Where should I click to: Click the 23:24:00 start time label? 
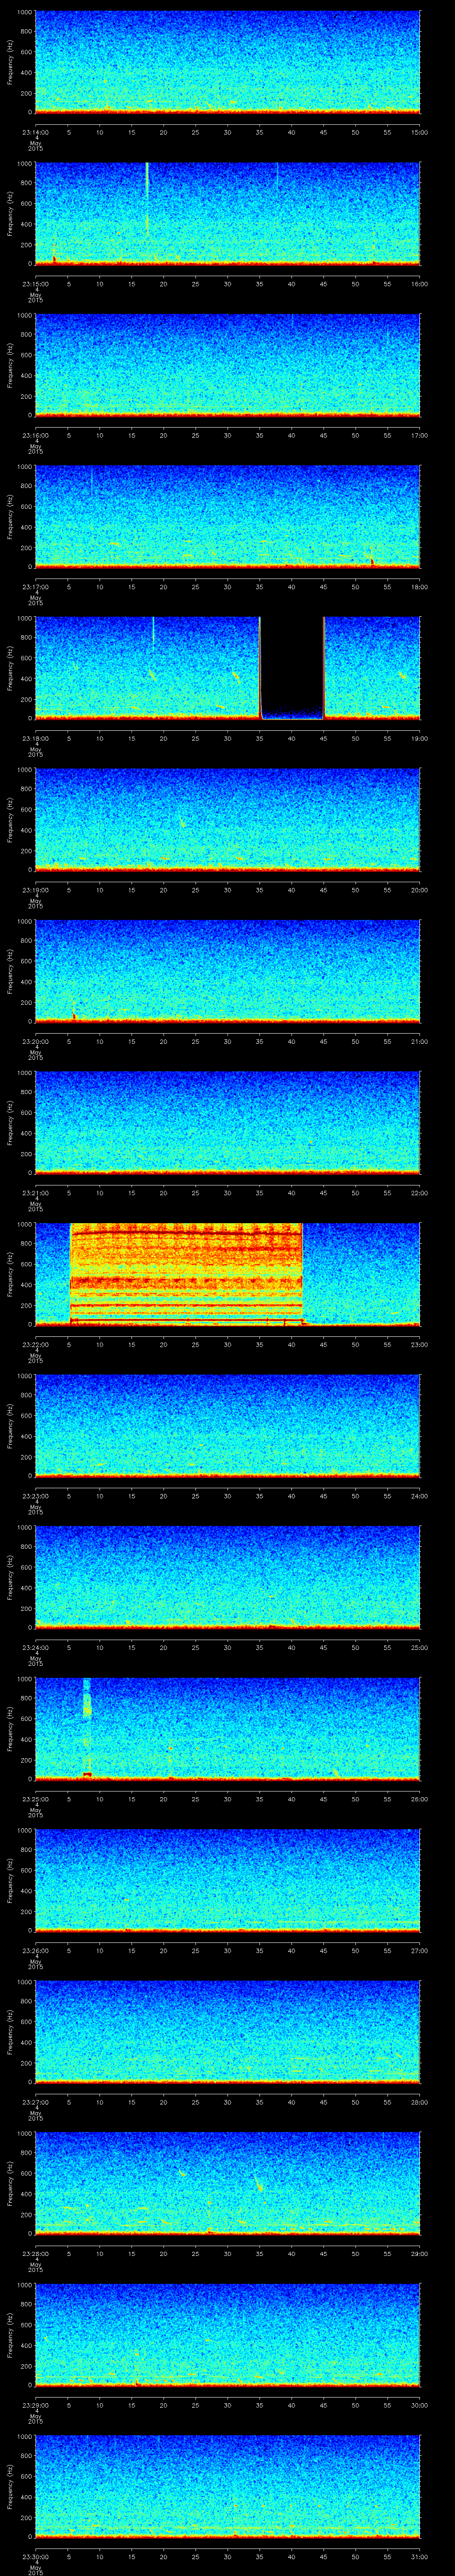click(35, 1647)
